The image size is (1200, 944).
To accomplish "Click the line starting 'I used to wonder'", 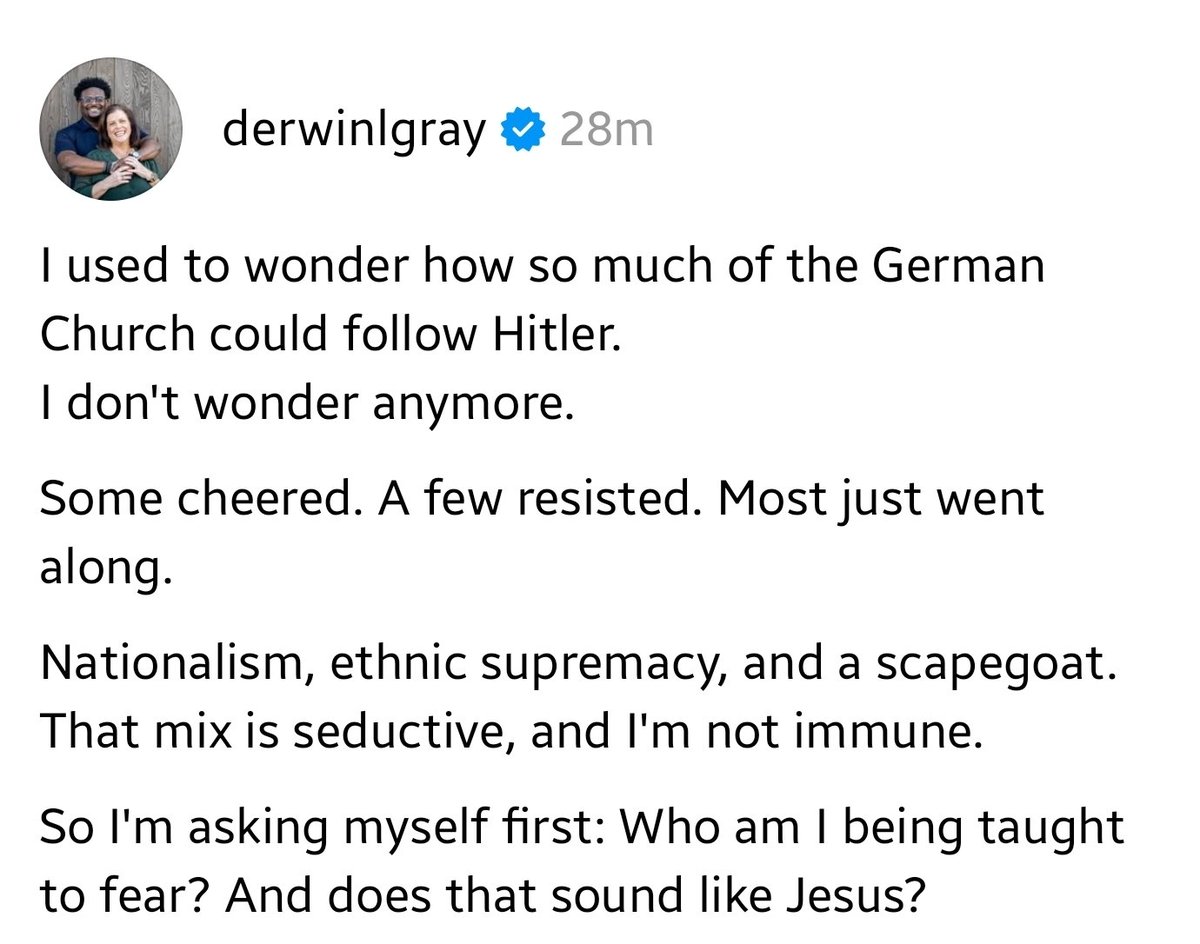I will 541,270.
